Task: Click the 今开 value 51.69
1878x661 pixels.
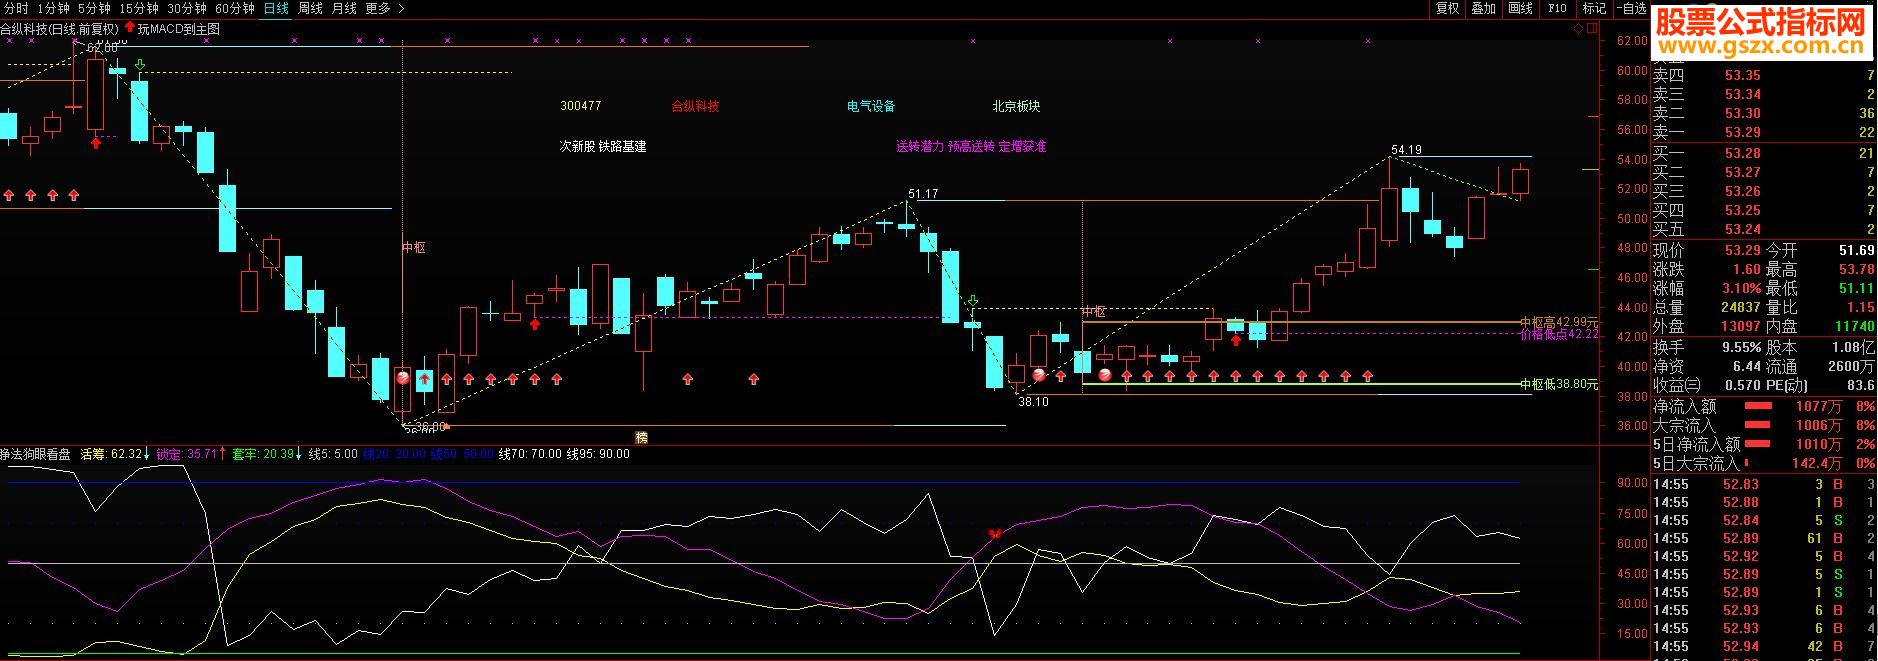Action: click(1856, 250)
